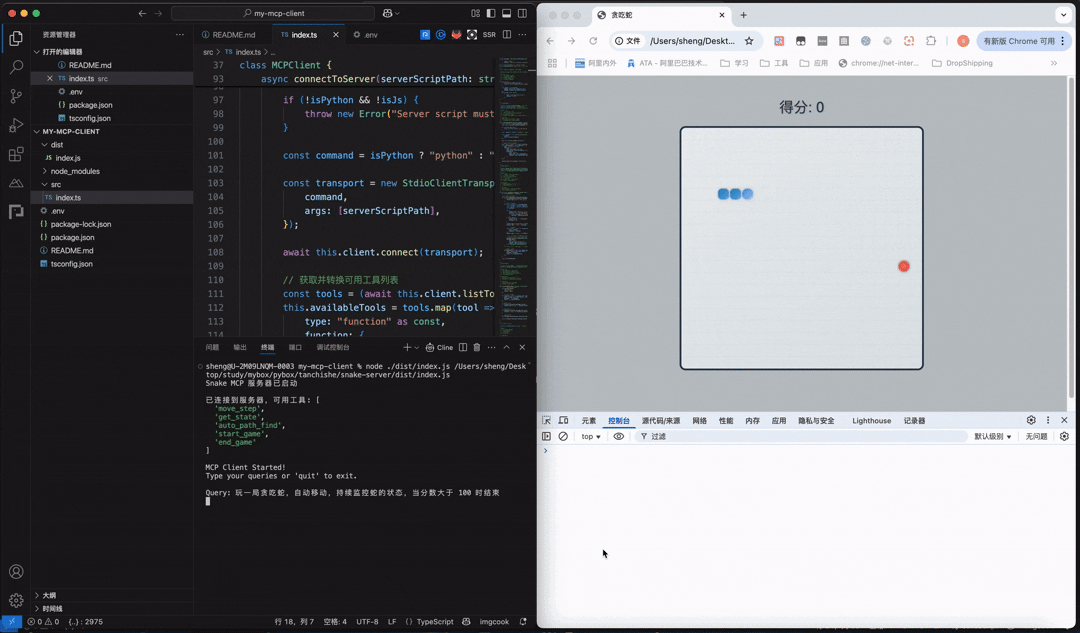Open the Search view in activity bar
The width and height of the screenshot is (1080, 633).
coord(16,67)
